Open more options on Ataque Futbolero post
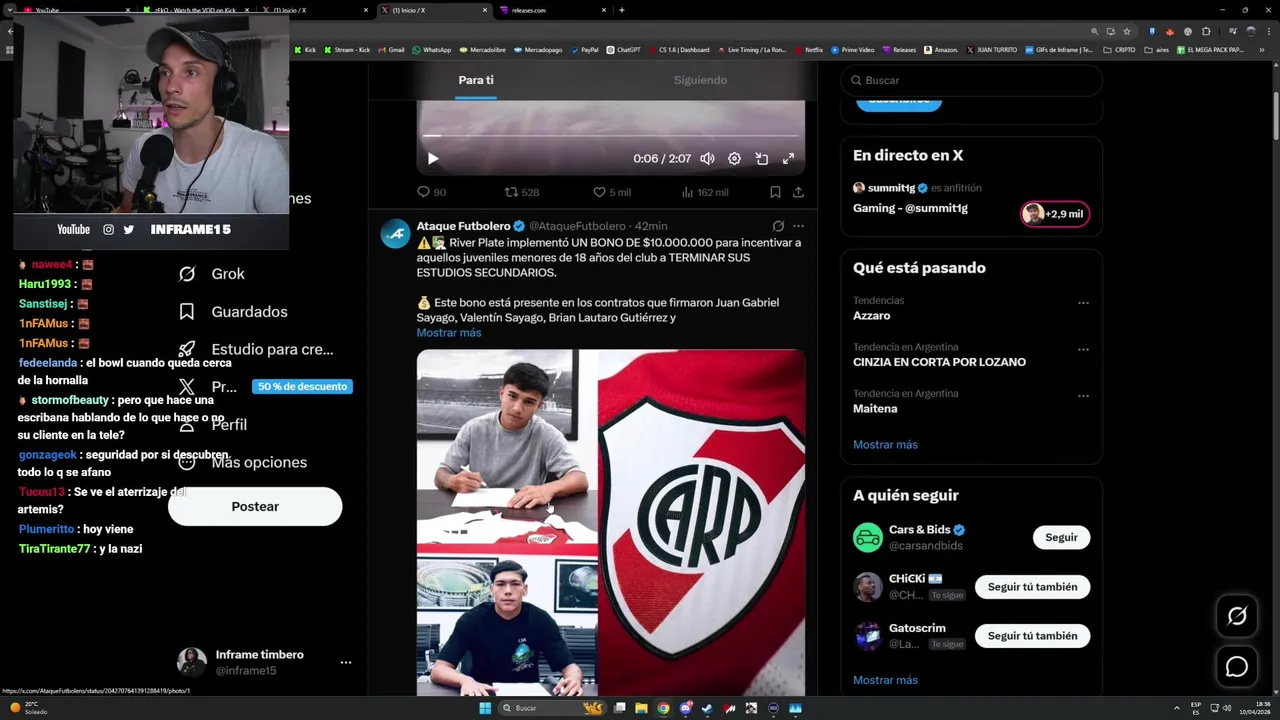Viewport: 1280px width, 720px height. tap(798, 226)
